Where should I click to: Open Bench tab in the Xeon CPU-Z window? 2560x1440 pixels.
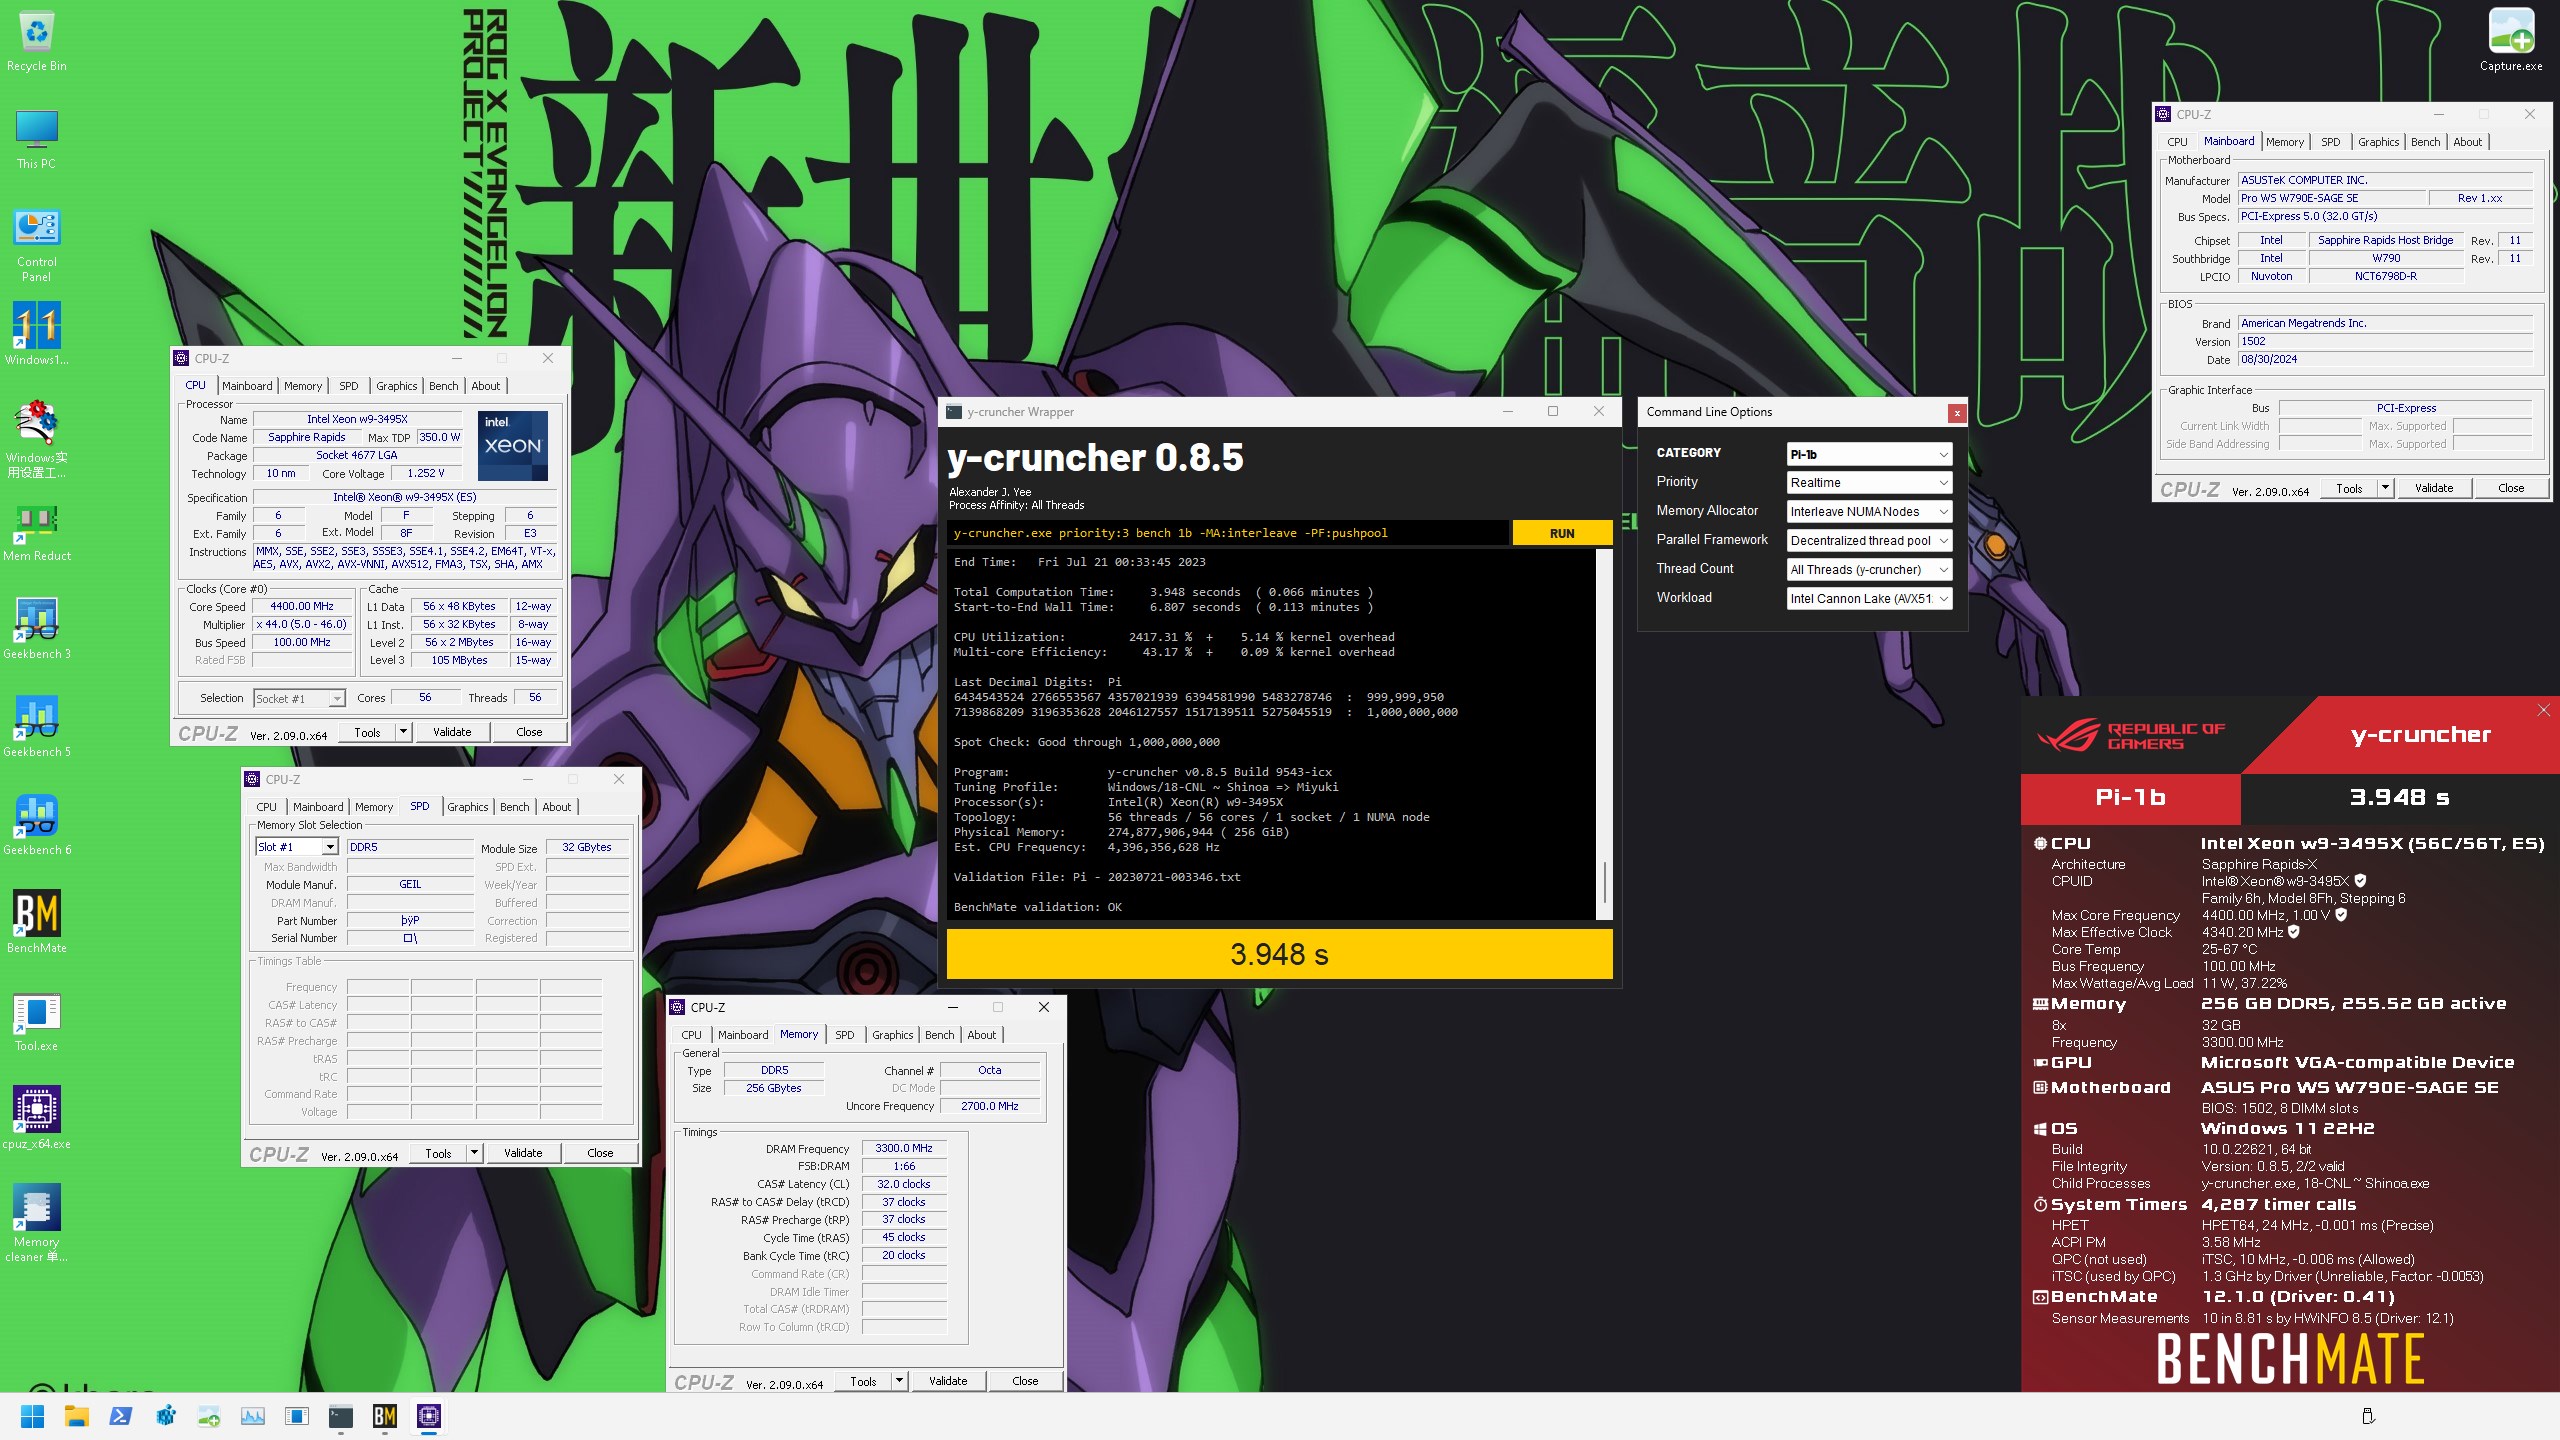click(x=443, y=386)
